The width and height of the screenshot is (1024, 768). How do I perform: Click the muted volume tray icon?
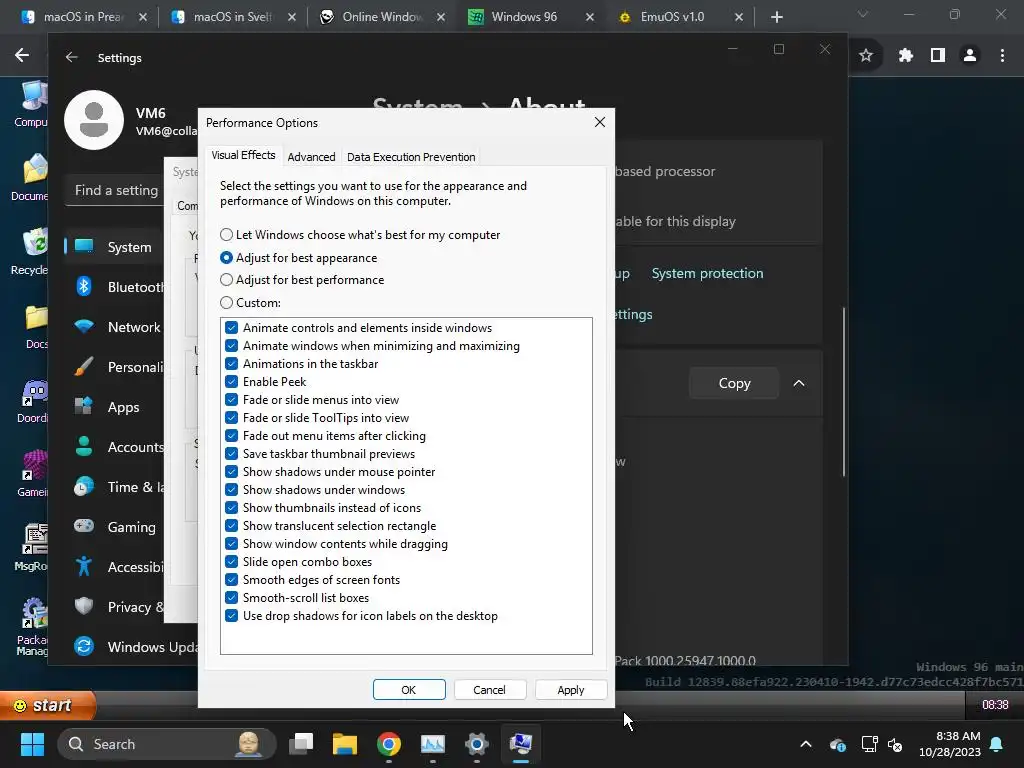pos(895,744)
